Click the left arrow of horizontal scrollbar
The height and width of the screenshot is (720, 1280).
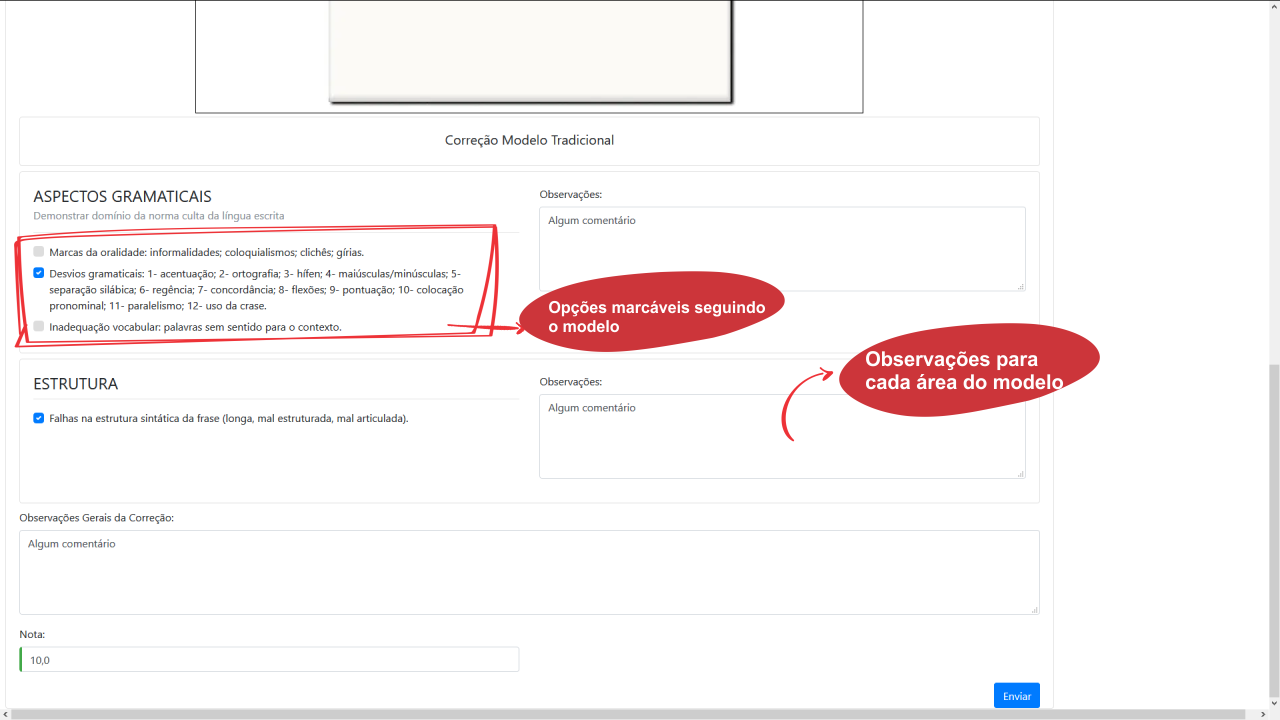tap(5, 714)
